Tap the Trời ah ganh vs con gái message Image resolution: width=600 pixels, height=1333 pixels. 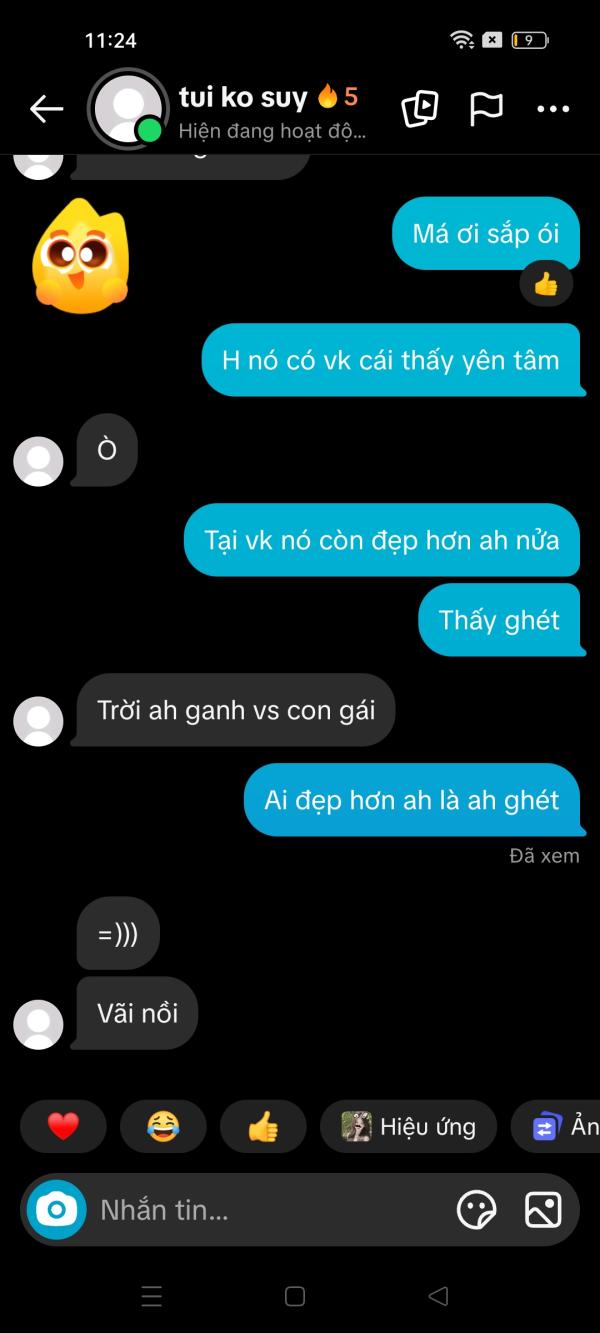coord(236,710)
